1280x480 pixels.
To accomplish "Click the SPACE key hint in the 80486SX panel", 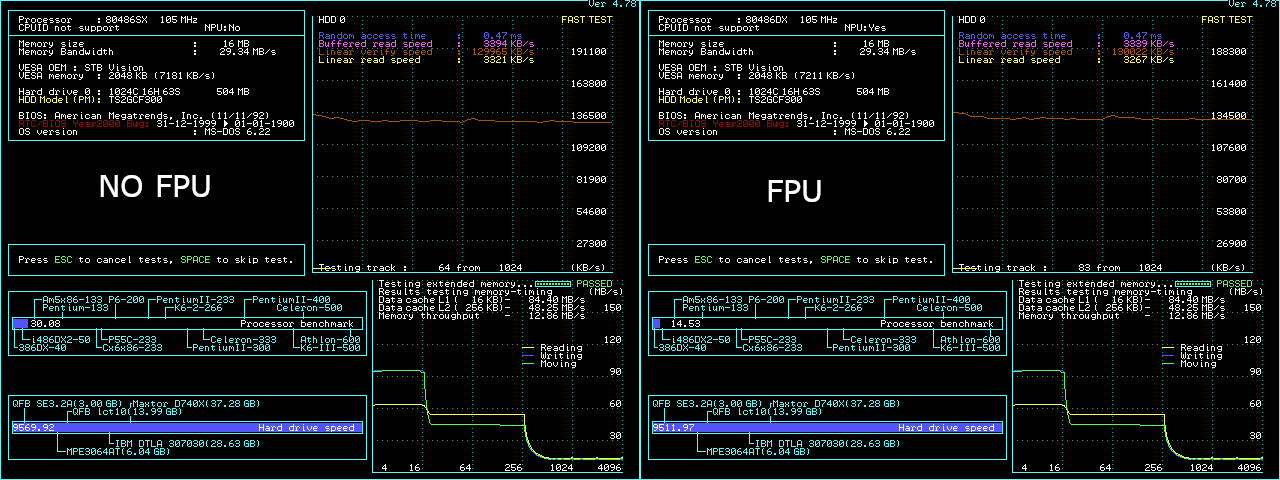I will coord(195,260).
